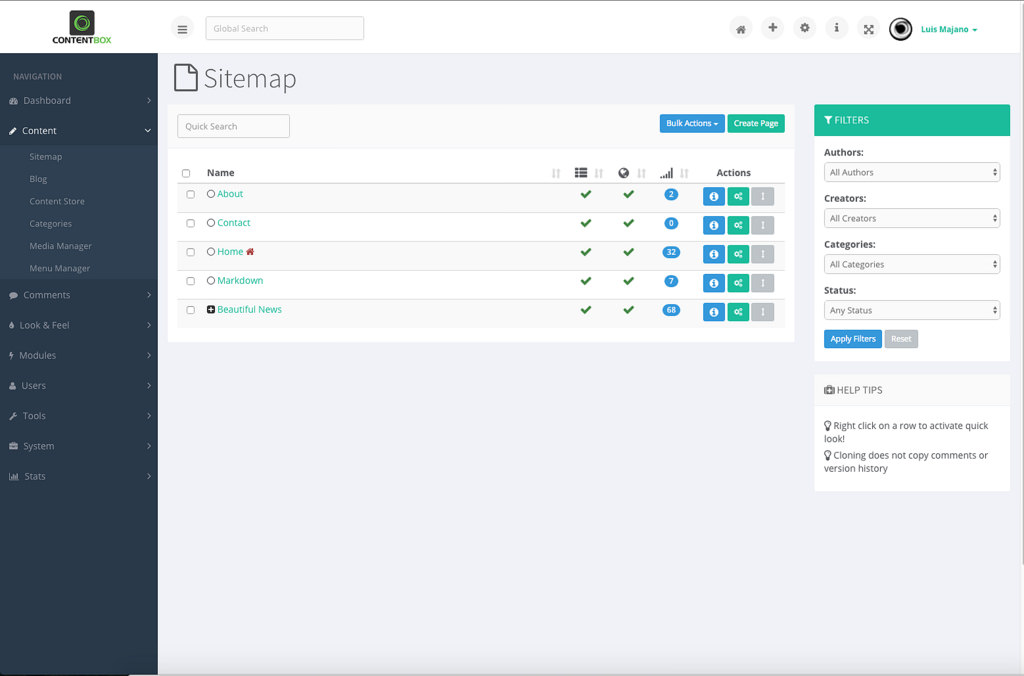Toggle fullscreen with the expand icon
This screenshot has width=1024, height=676.
[x=868, y=29]
